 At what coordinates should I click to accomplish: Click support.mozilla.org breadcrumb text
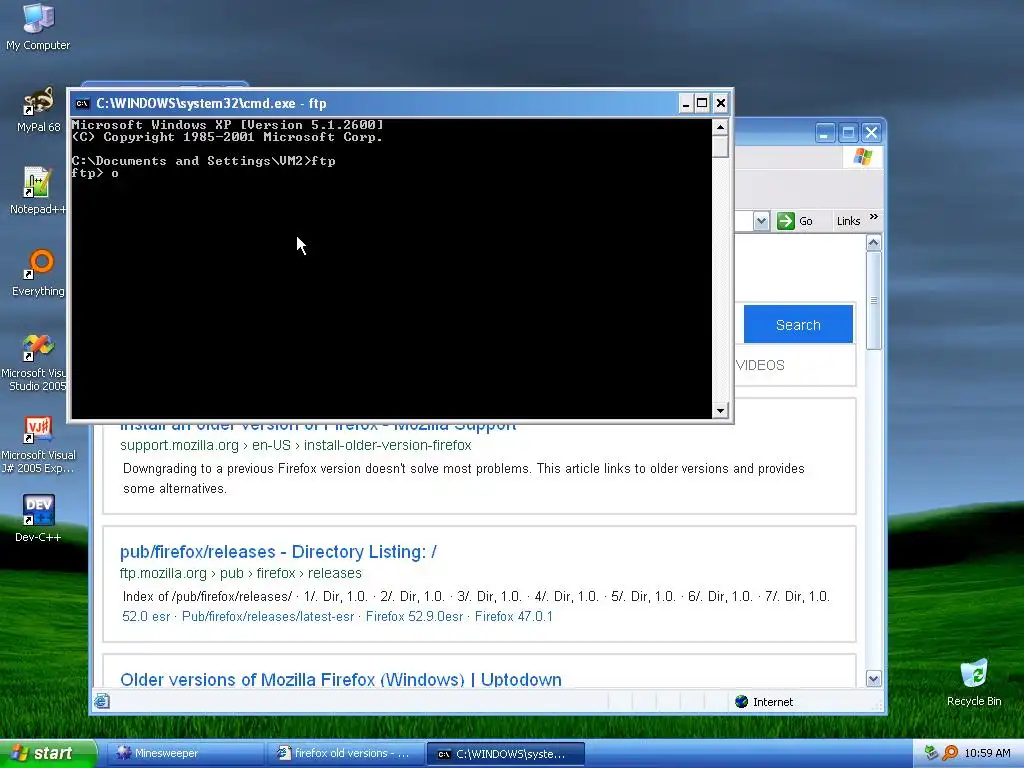click(296, 445)
